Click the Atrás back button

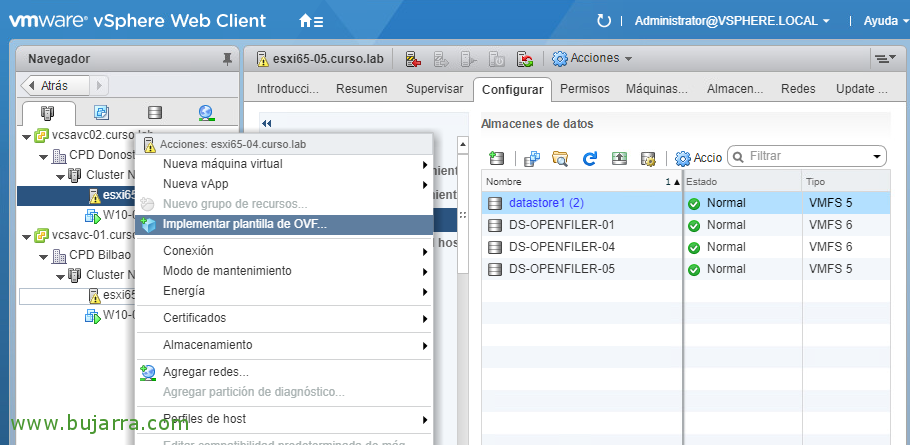point(55,86)
